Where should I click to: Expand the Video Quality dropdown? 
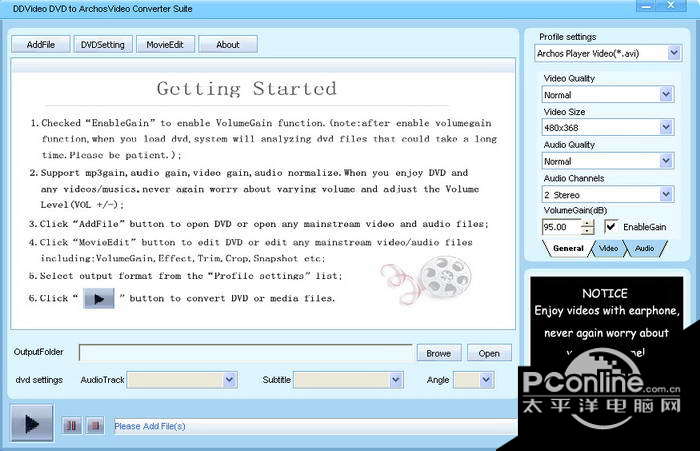coord(666,95)
